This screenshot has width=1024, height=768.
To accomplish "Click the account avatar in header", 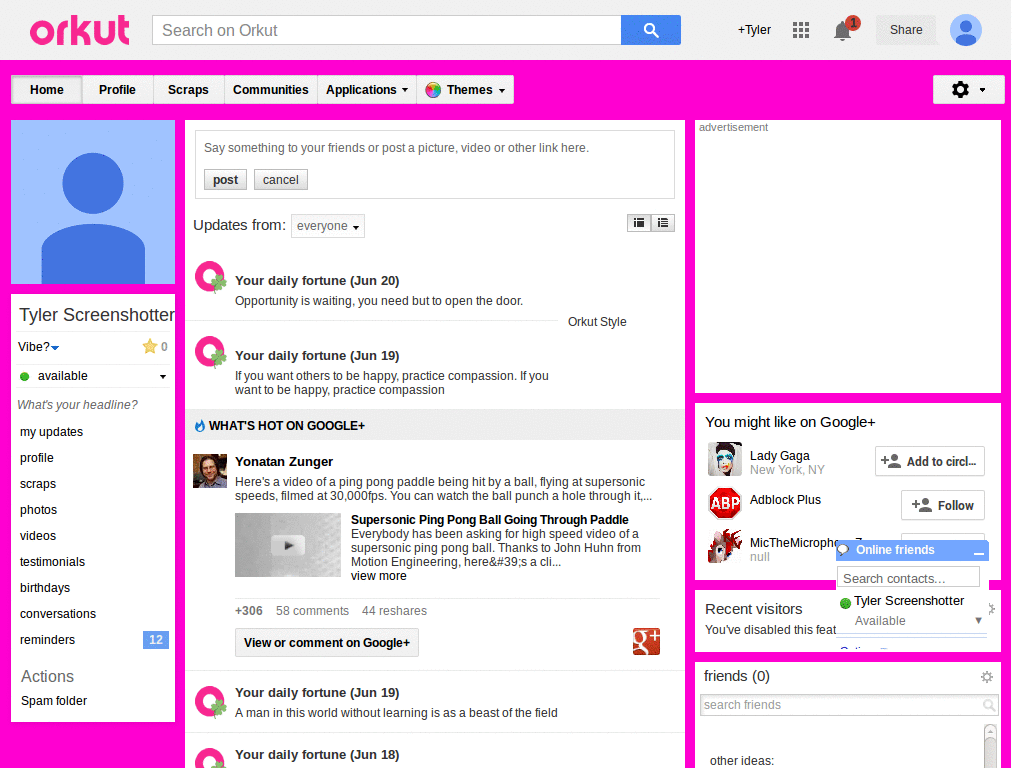I will [x=966, y=30].
